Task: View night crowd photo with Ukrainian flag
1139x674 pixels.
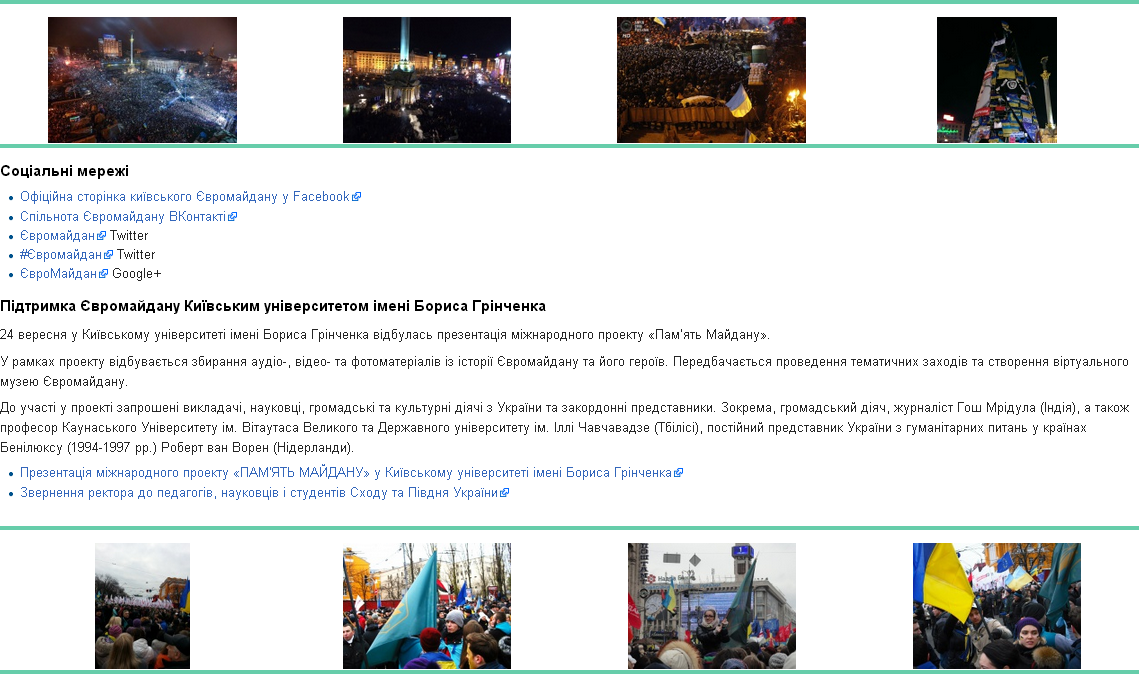Action: tap(711, 80)
